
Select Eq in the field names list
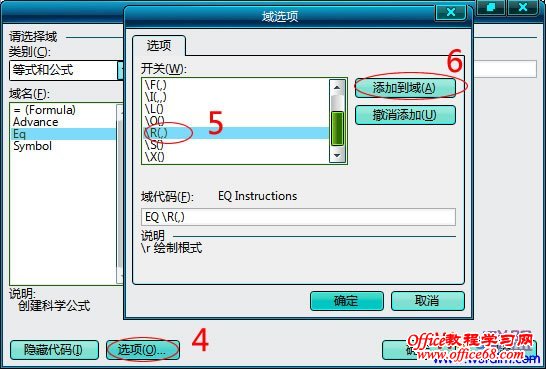point(63,134)
